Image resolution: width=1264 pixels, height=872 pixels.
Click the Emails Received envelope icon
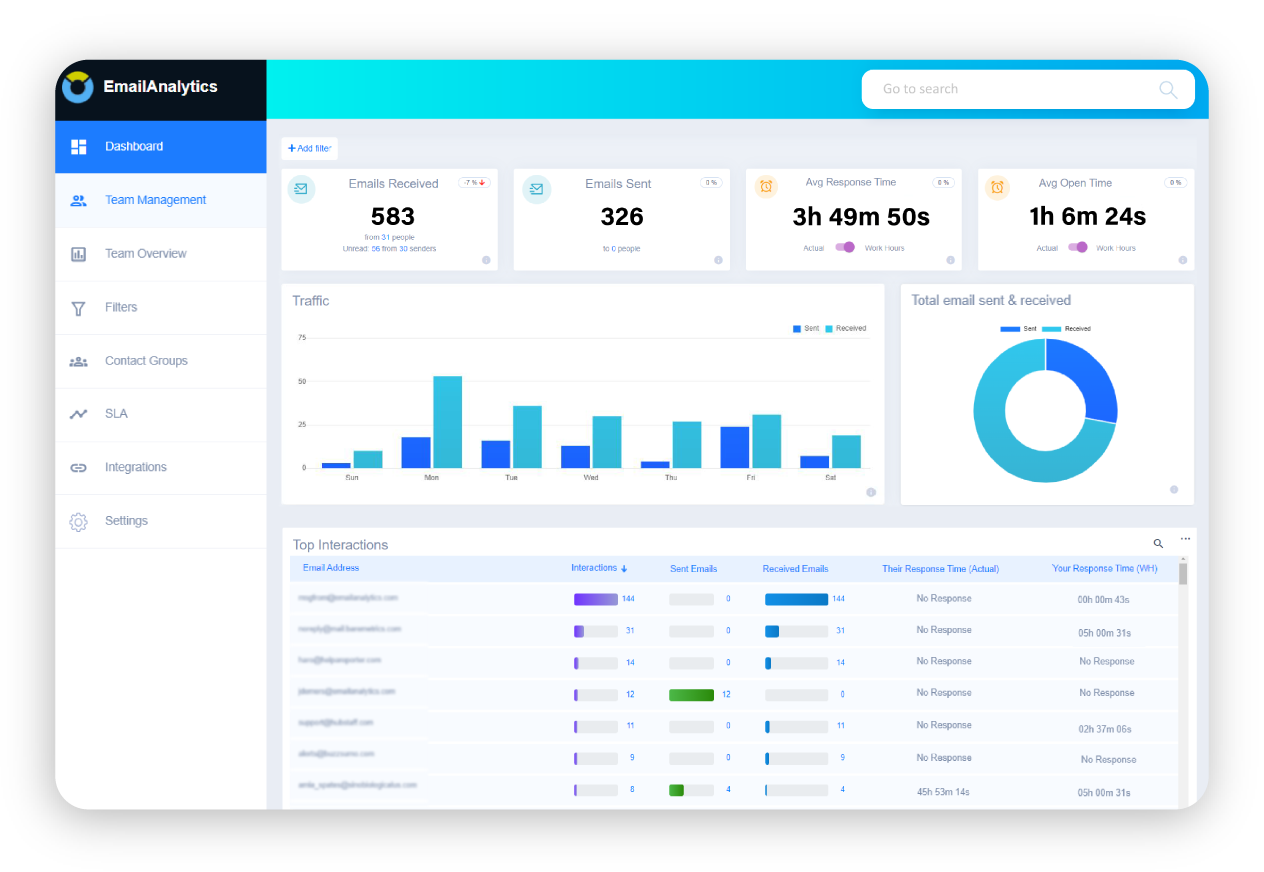click(301, 188)
